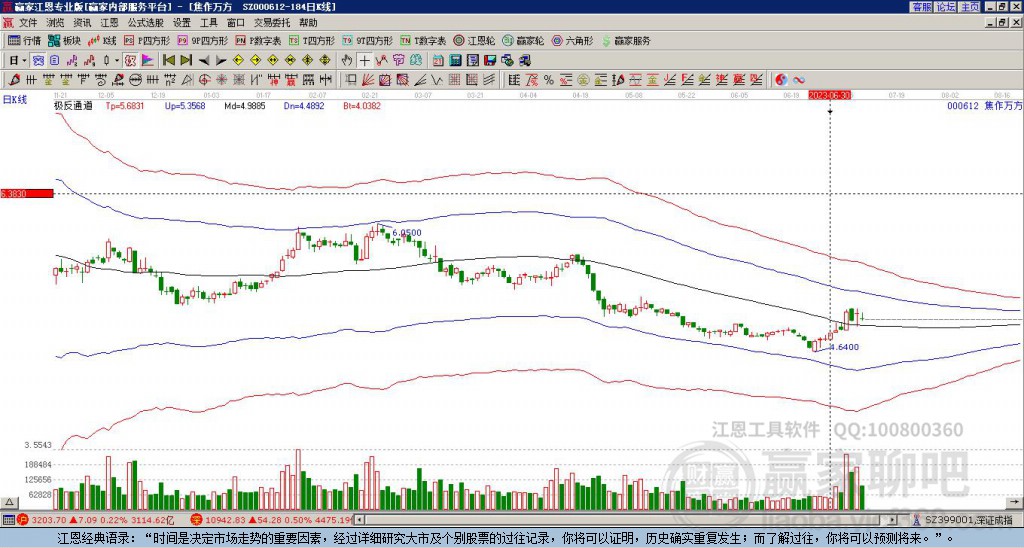Open the P数字表 tool
1024x548 pixels.
(x=258, y=40)
